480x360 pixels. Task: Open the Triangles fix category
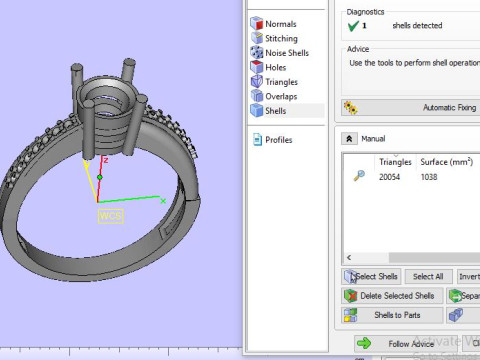tap(281, 82)
